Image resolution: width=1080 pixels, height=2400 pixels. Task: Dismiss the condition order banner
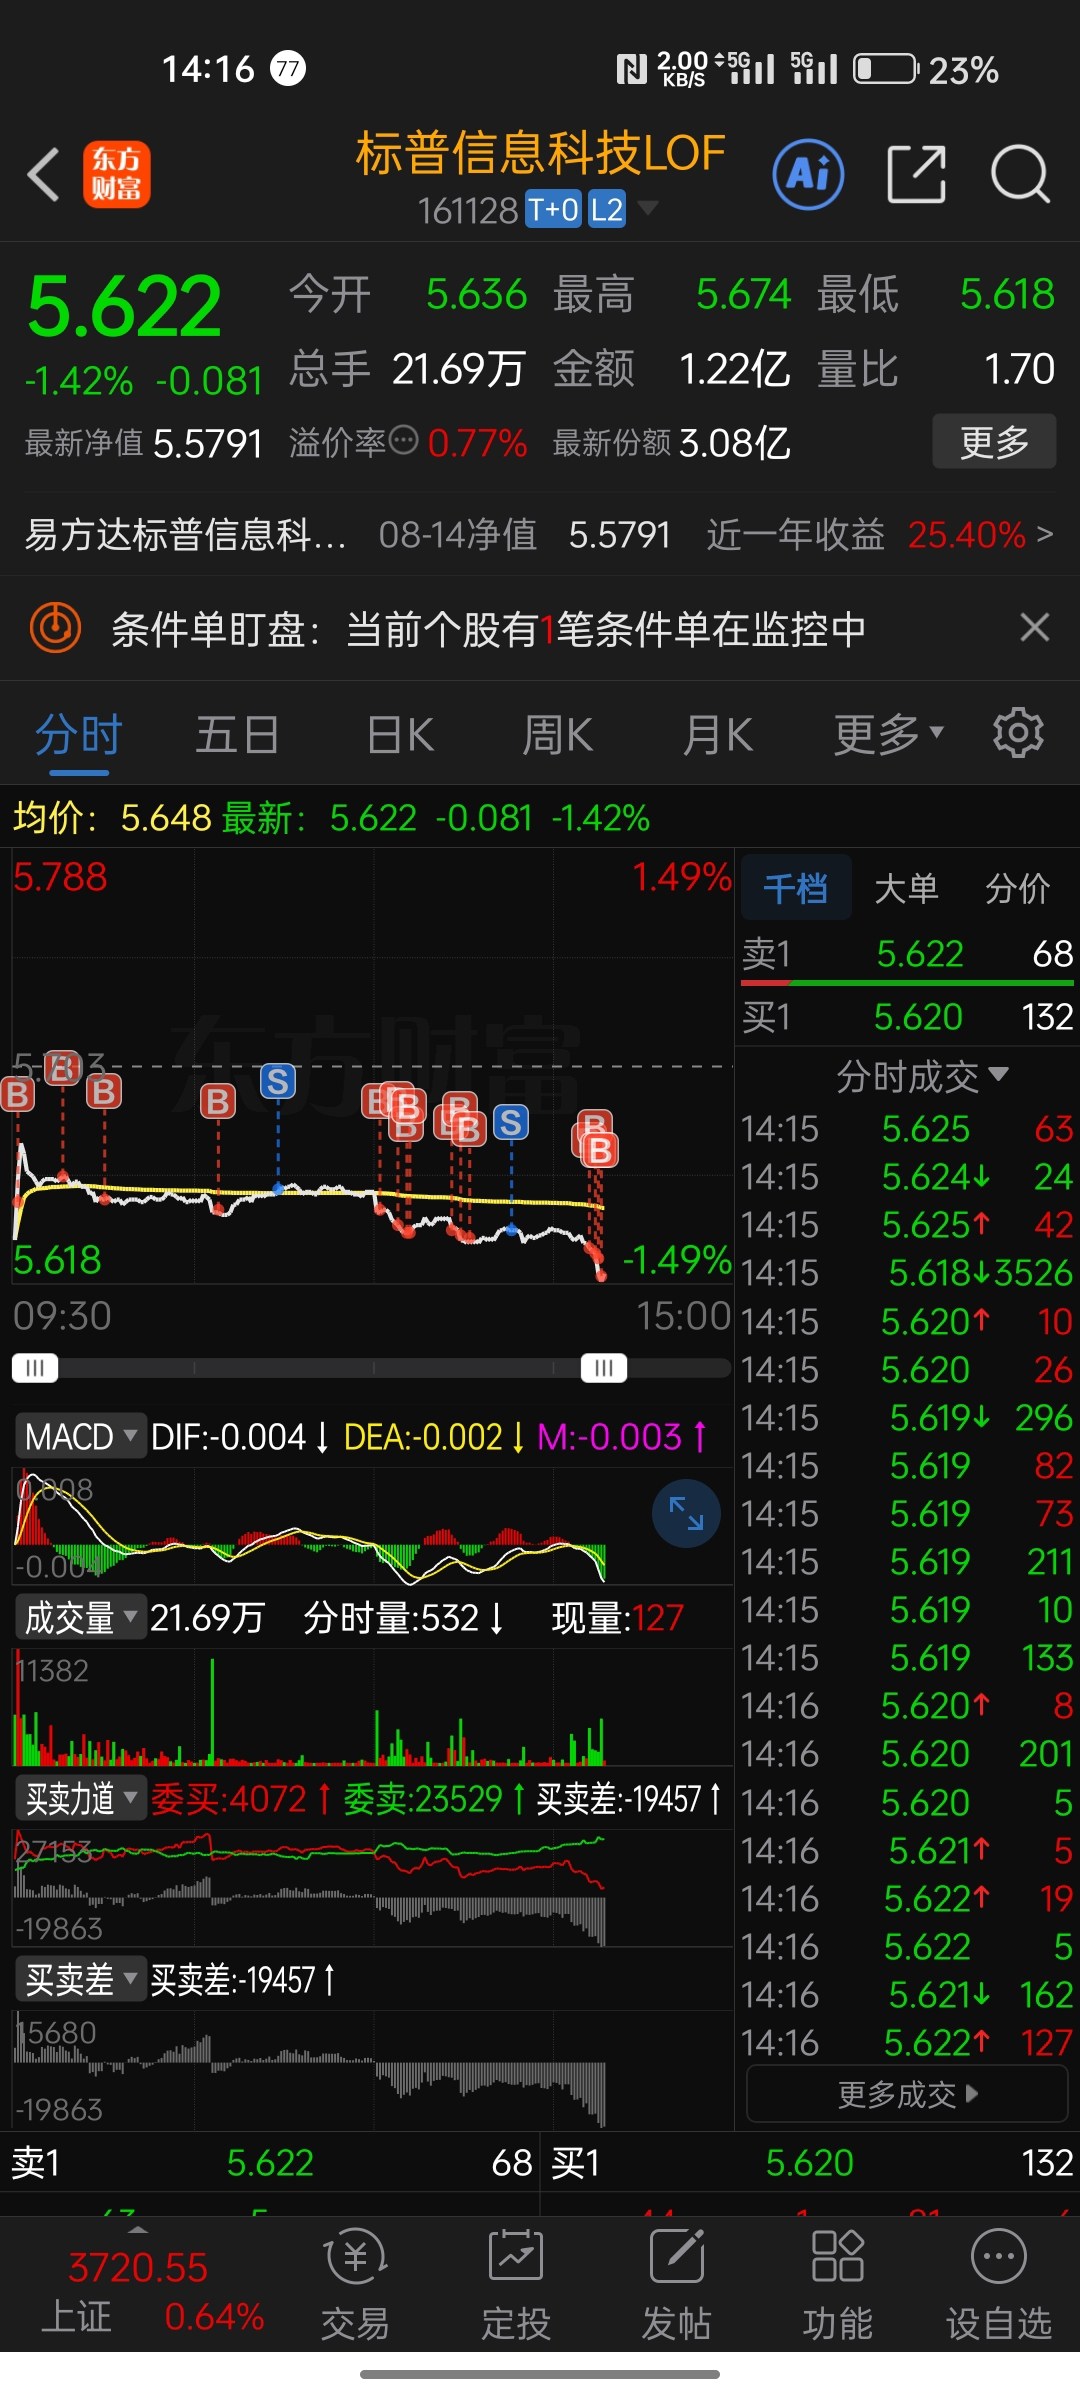[1034, 628]
